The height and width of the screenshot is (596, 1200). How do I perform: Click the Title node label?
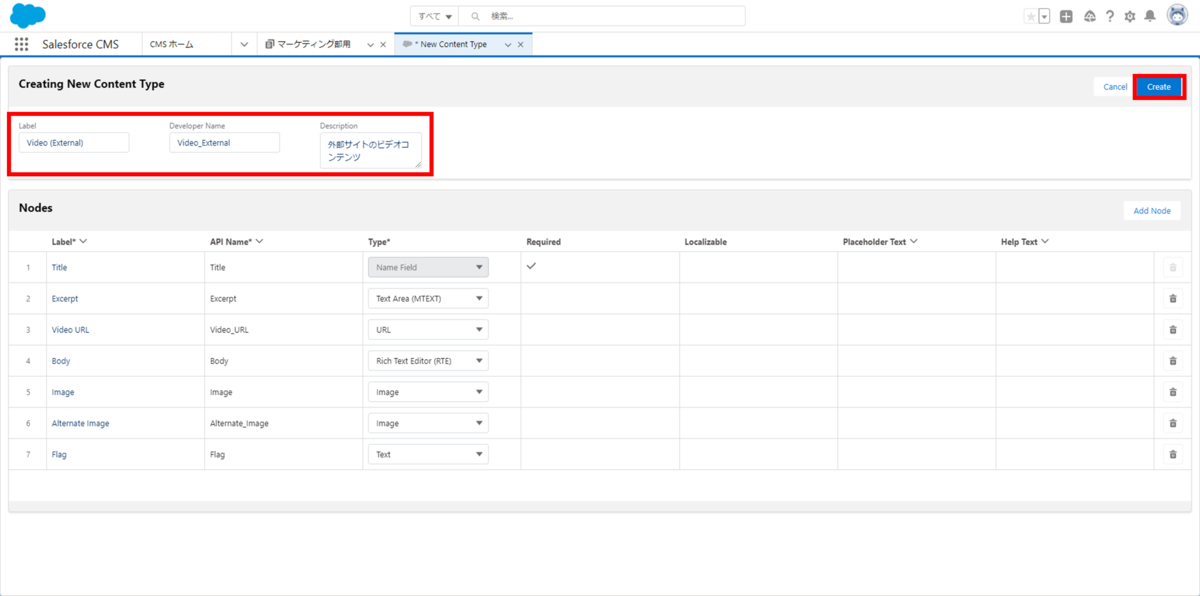(60, 268)
